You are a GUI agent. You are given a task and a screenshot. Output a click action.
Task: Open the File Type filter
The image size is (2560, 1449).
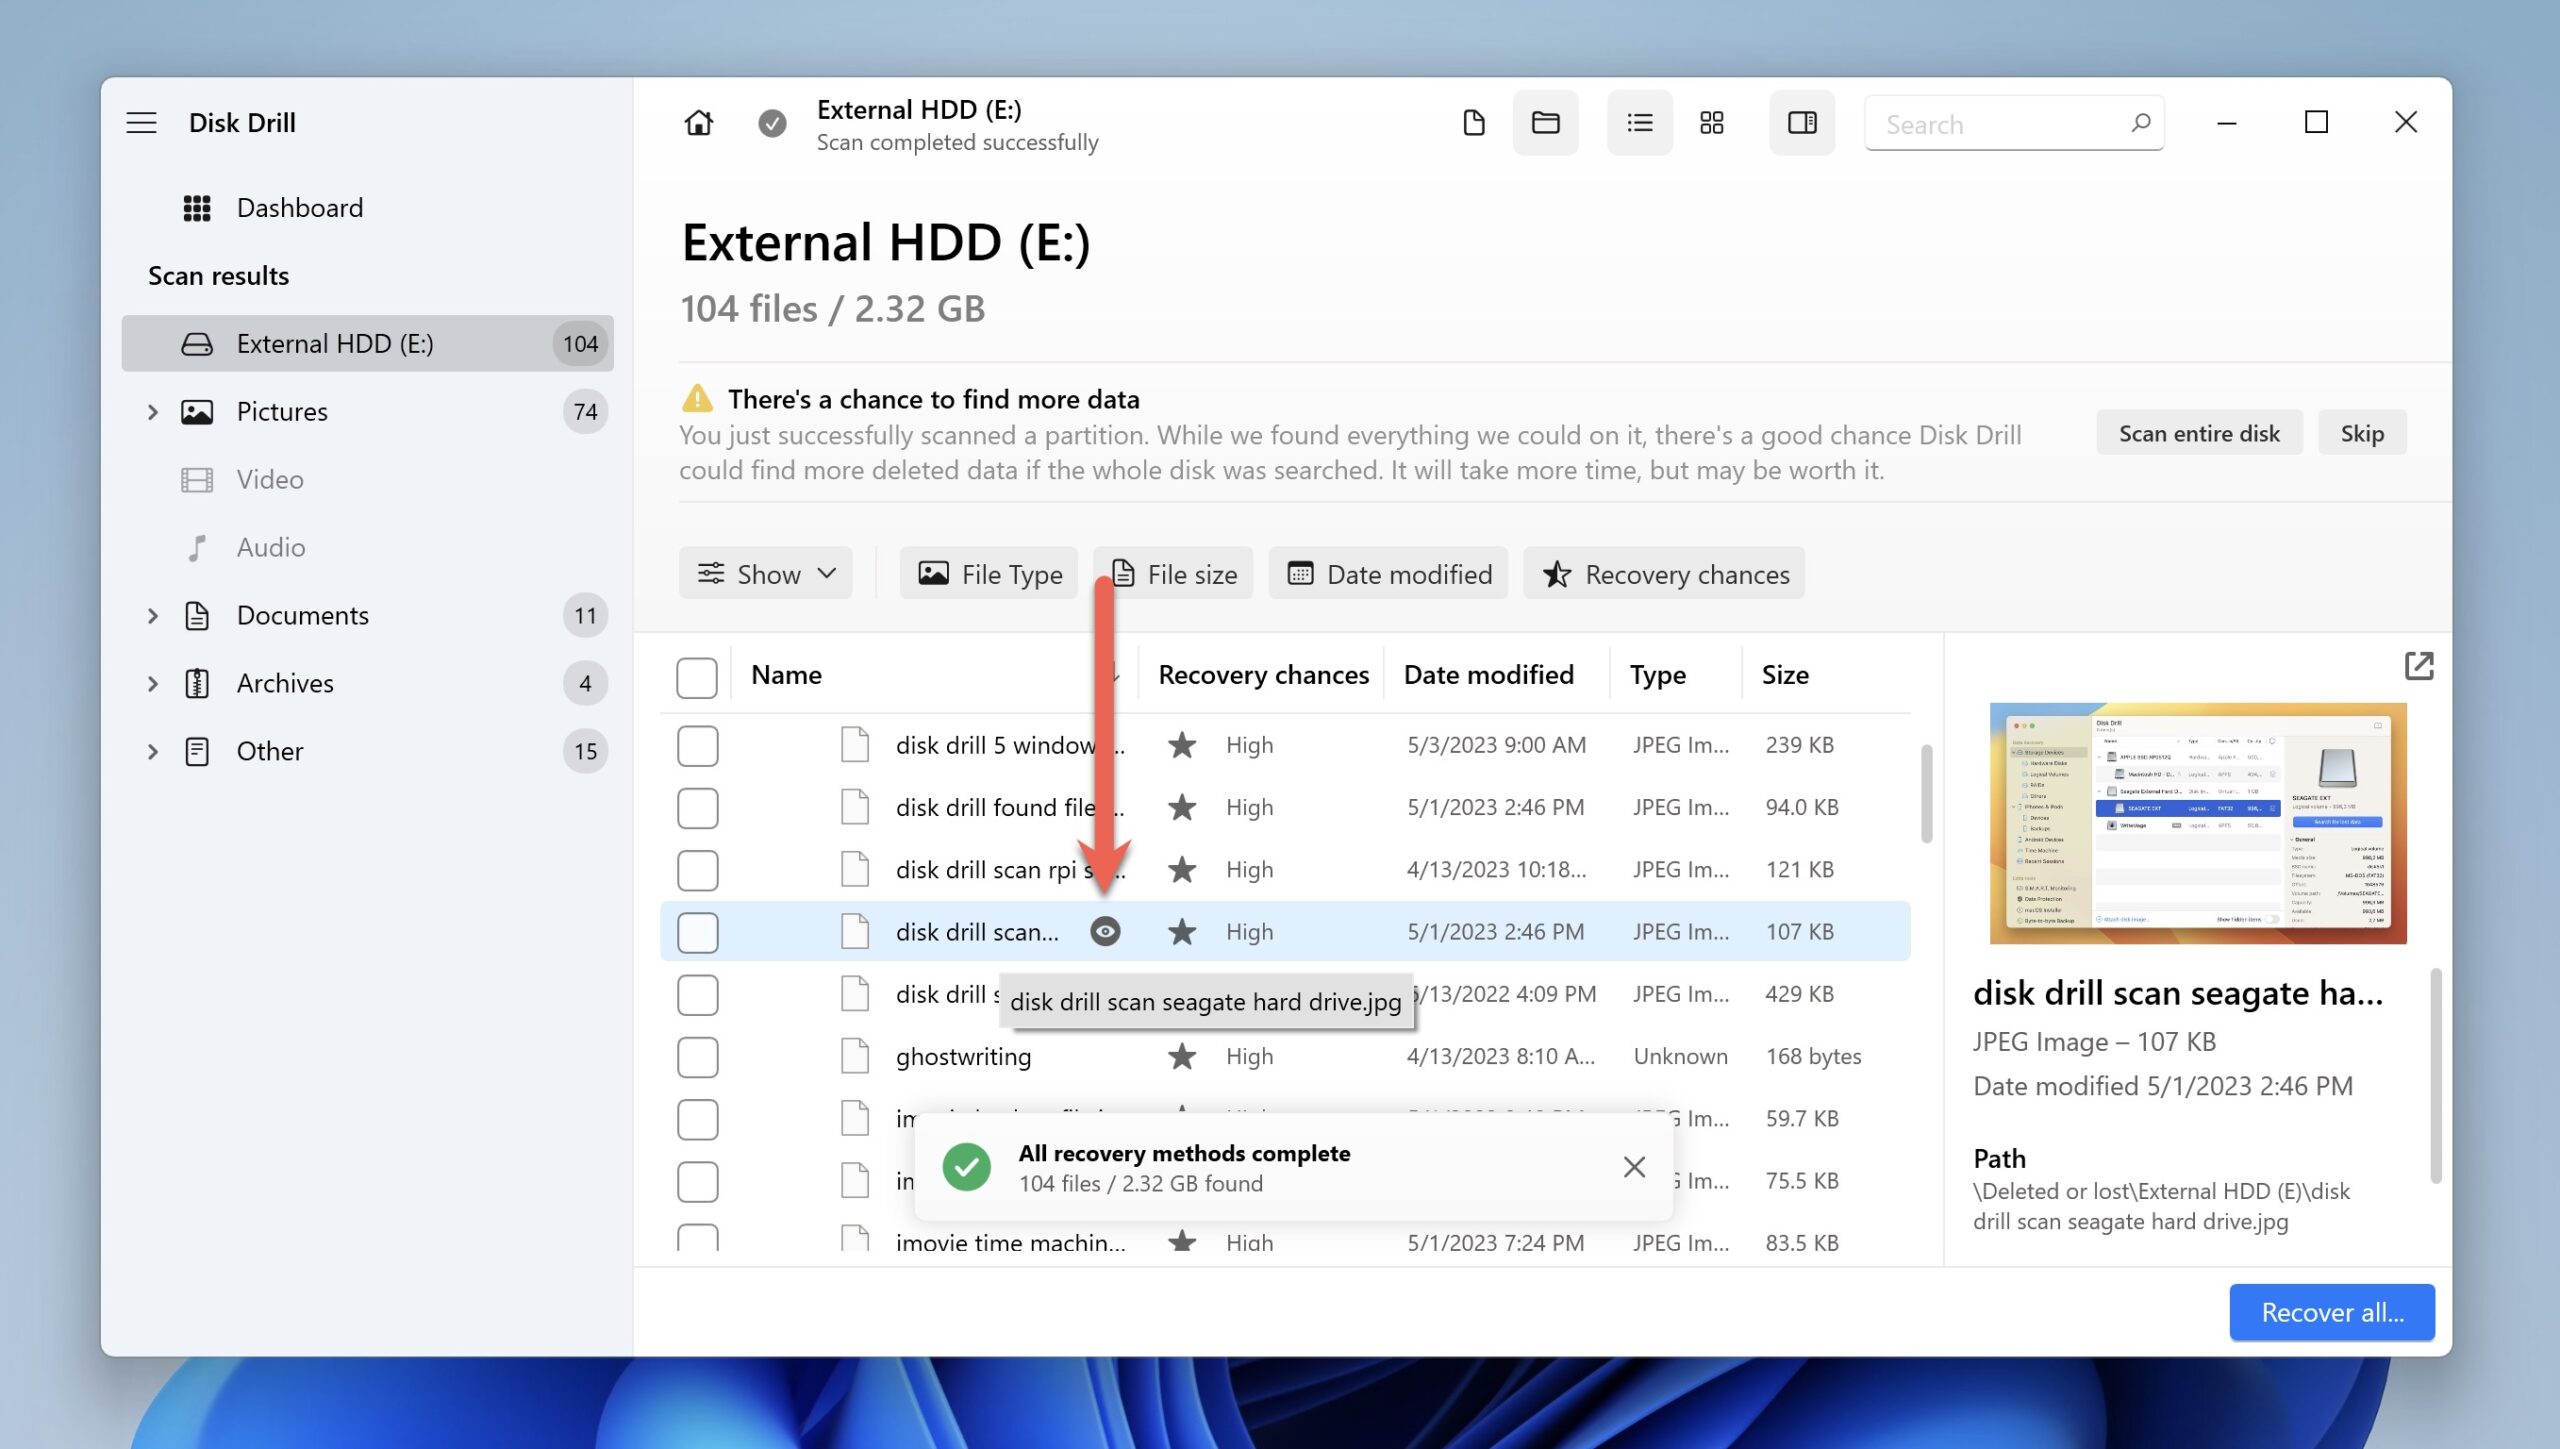point(988,573)
